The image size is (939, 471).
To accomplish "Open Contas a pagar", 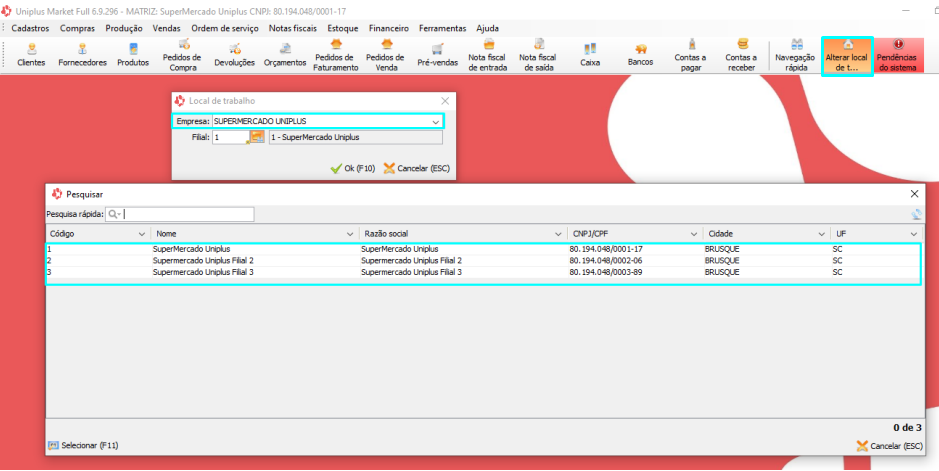I will click(x=690, y=55).
